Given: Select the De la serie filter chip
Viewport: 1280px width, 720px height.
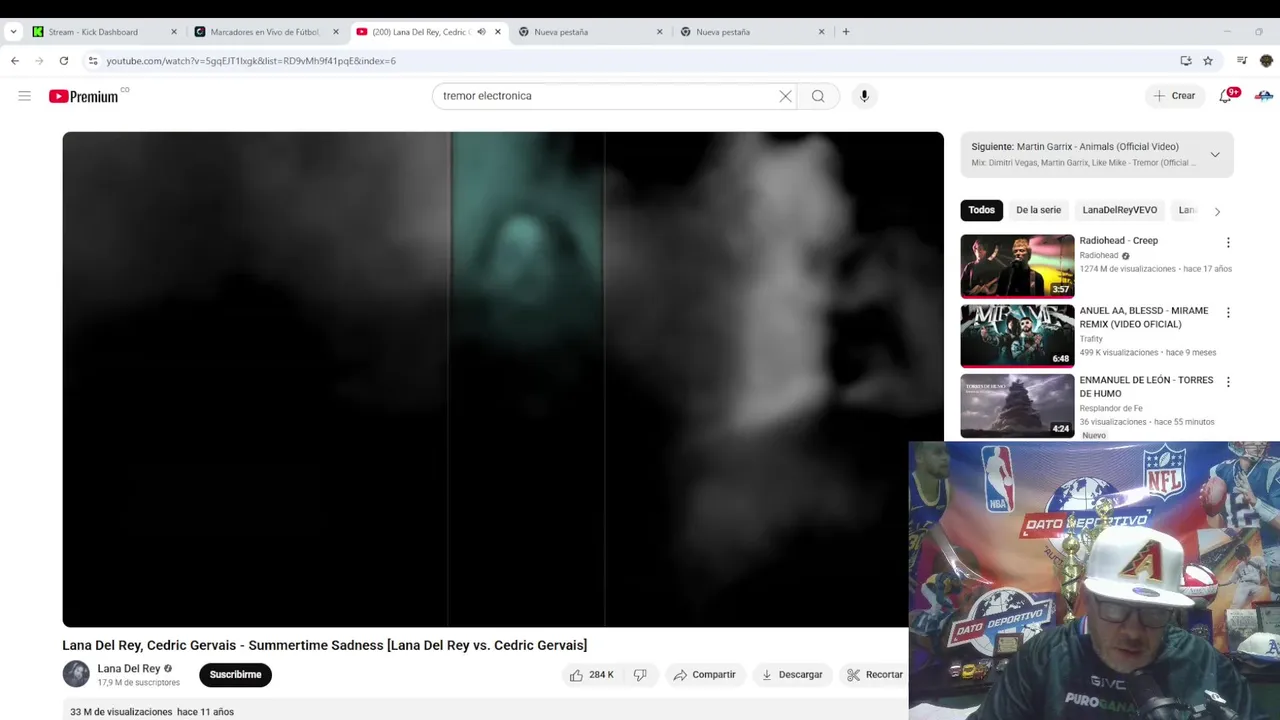Looking at the screenshot, I should (1038, 210).
